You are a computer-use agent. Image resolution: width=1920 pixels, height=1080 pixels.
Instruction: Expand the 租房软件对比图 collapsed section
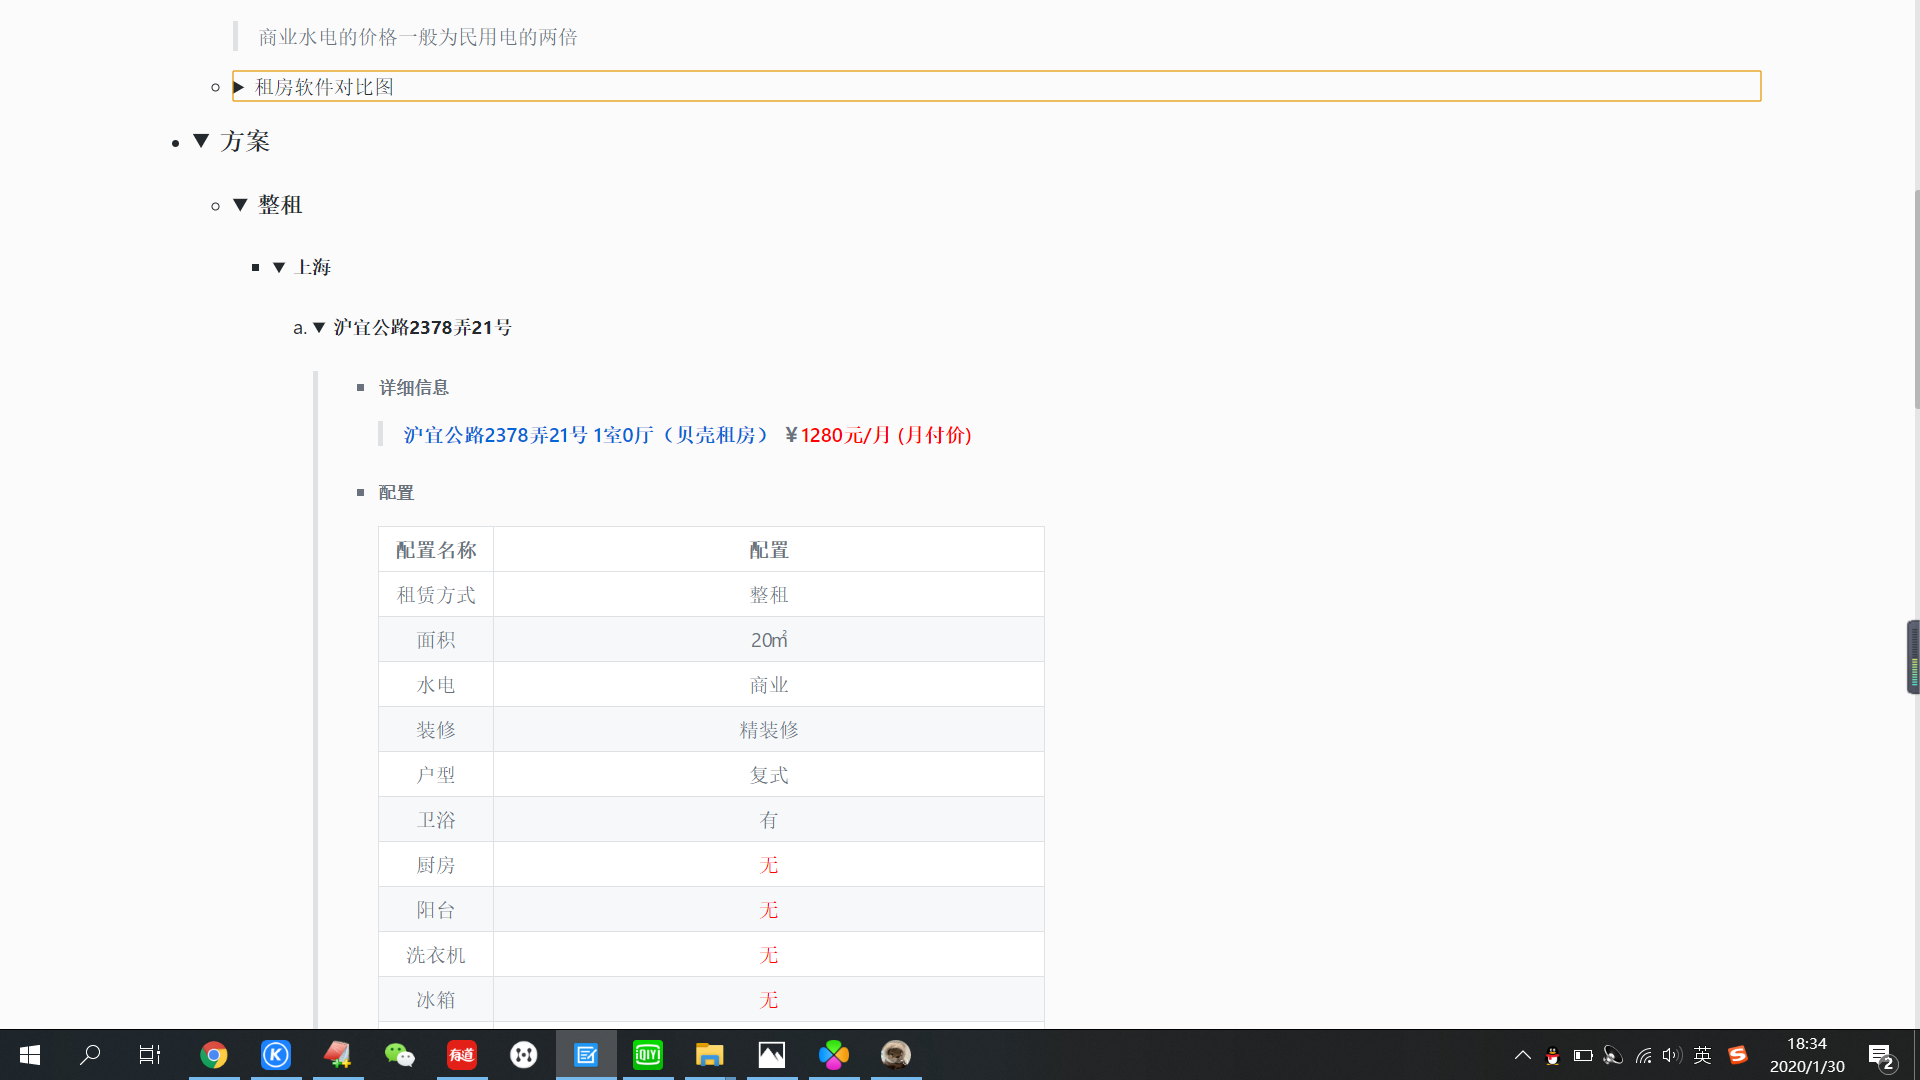[x=239, y=87]
